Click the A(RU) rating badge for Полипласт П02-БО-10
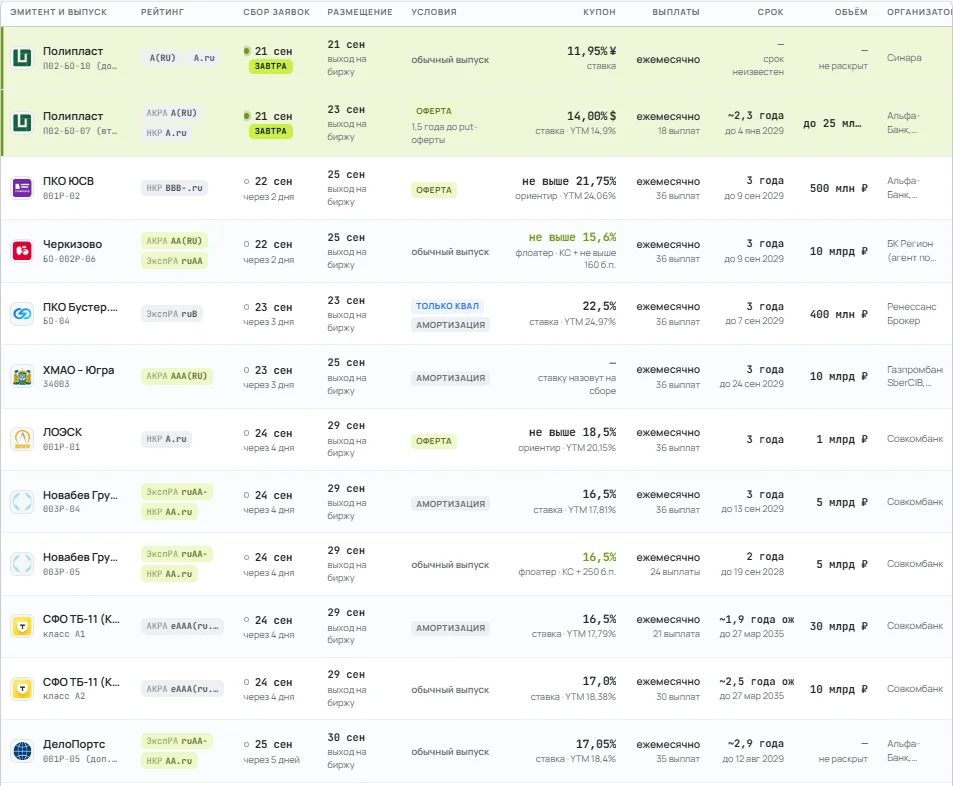 [162, 58]
